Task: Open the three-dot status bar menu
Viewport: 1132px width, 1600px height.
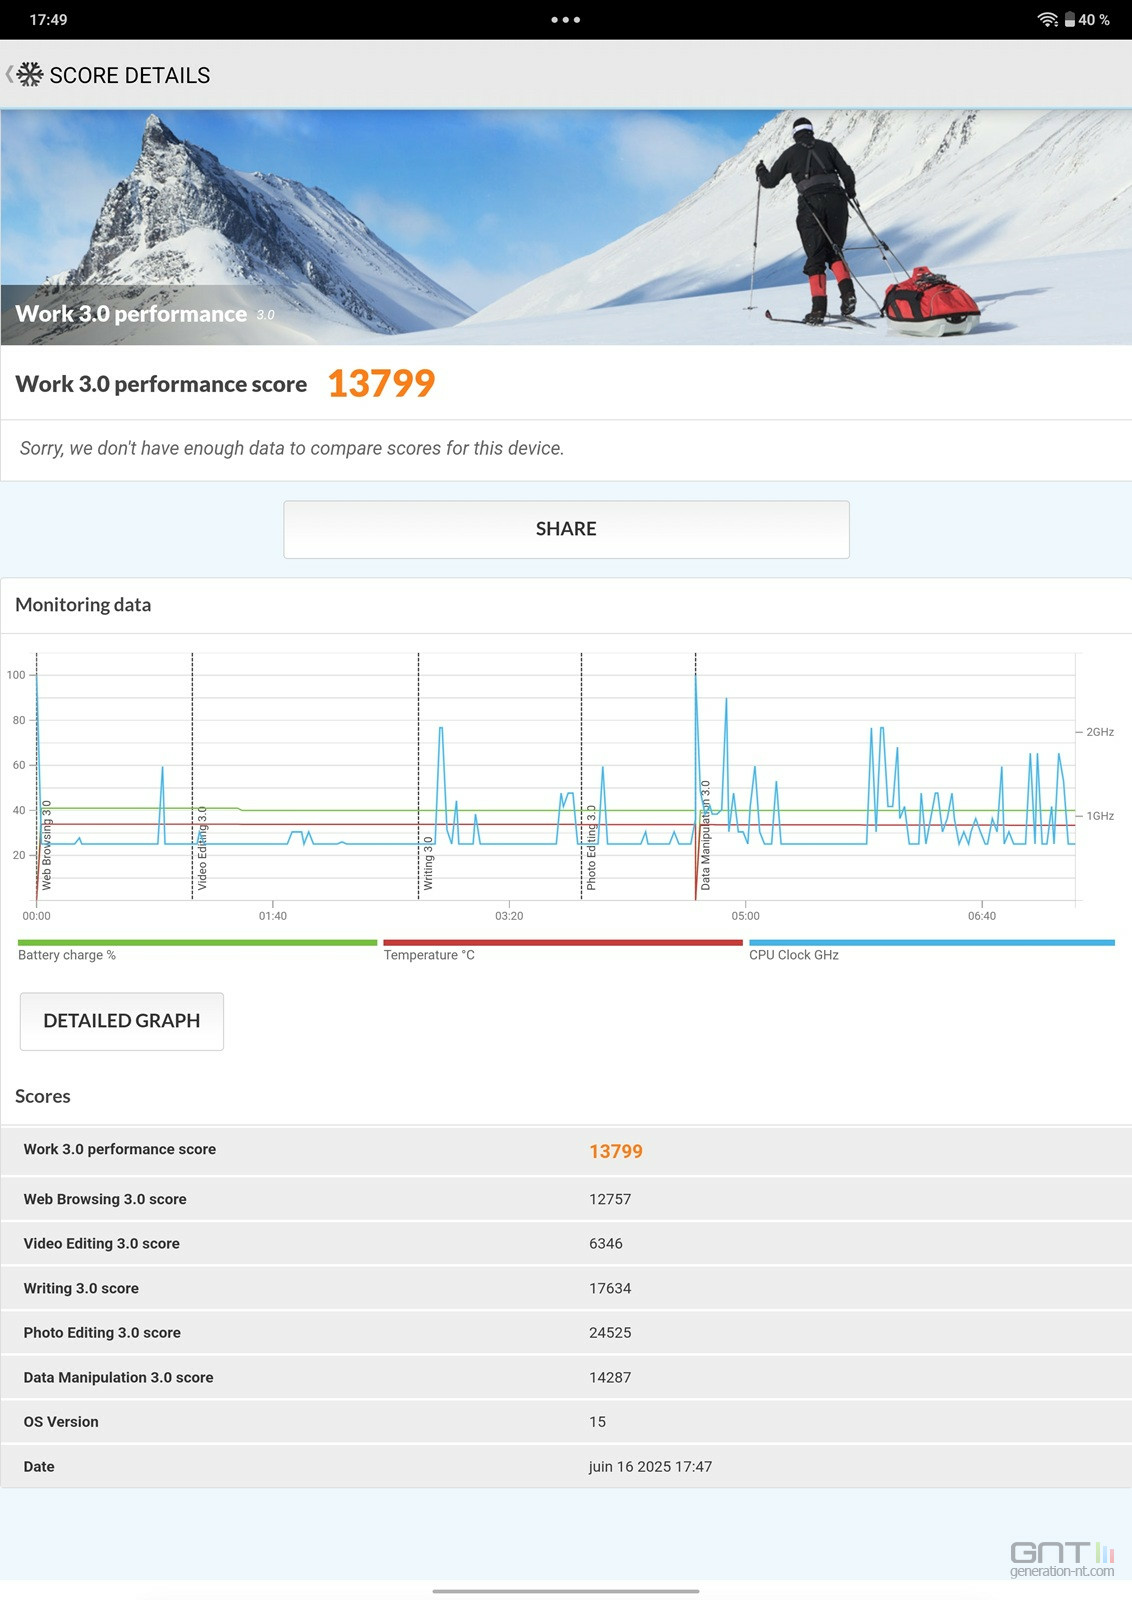Action: [x=566, y=20]
